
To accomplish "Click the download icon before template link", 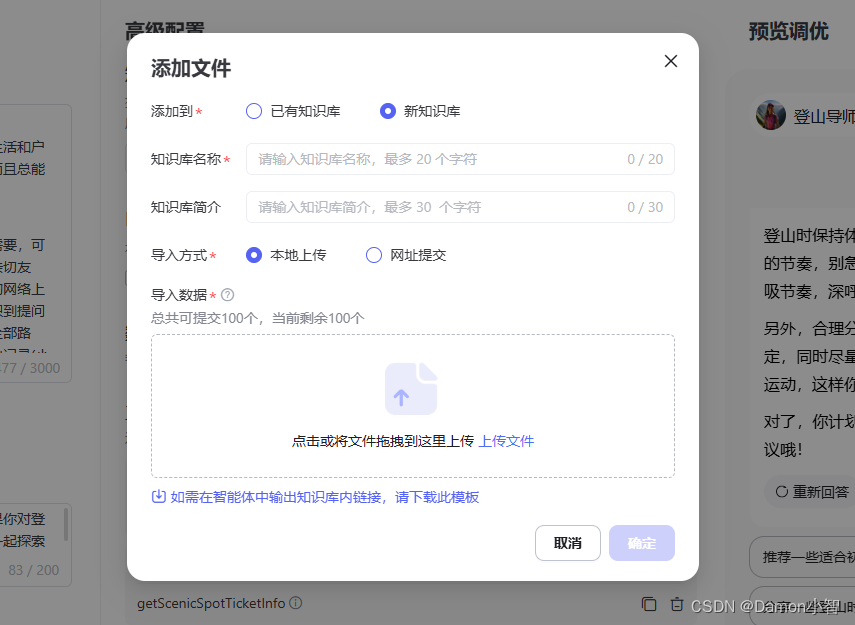I will pos(159,496).
